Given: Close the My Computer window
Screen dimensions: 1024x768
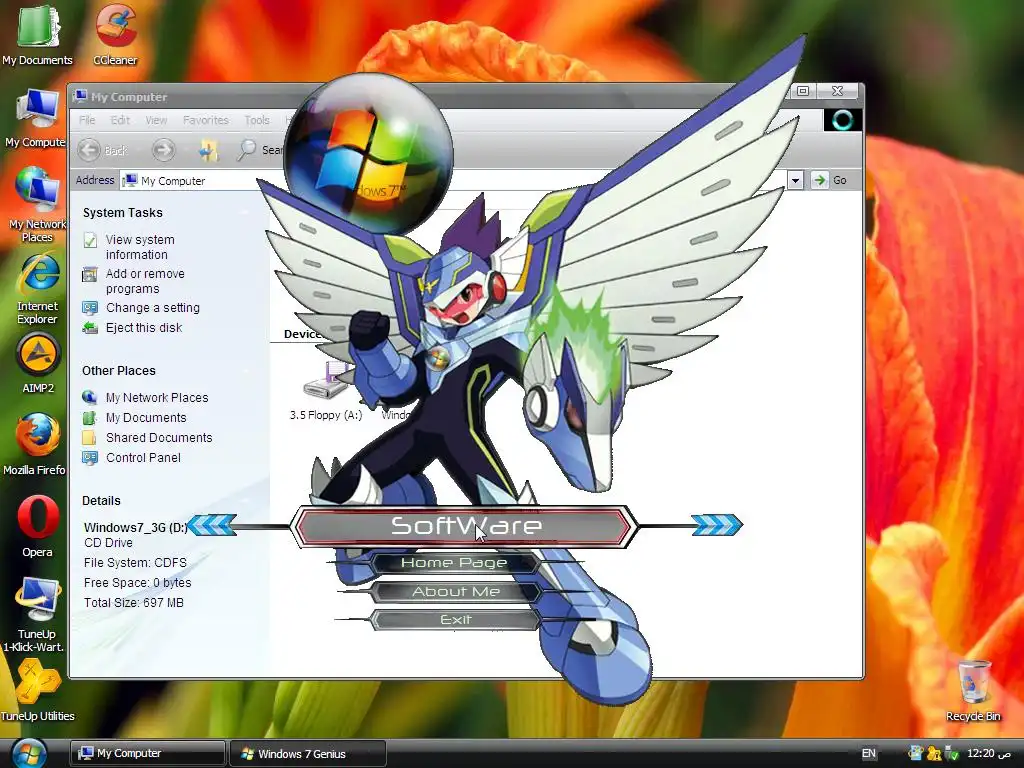Looking at the screenshot, I should (x=839, y=91).
